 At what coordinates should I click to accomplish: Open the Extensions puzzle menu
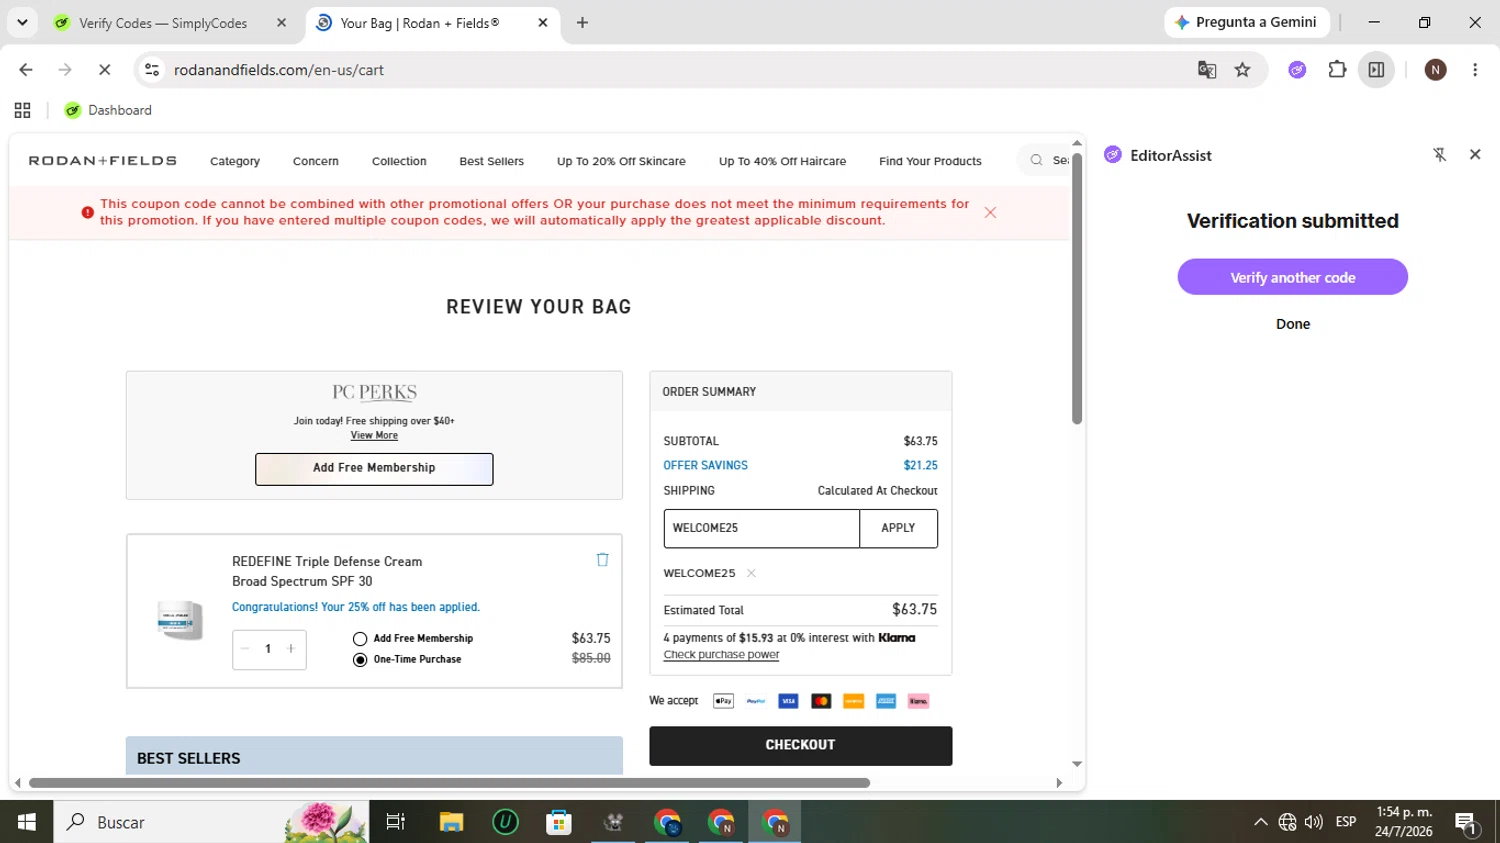coord(1337,70)
